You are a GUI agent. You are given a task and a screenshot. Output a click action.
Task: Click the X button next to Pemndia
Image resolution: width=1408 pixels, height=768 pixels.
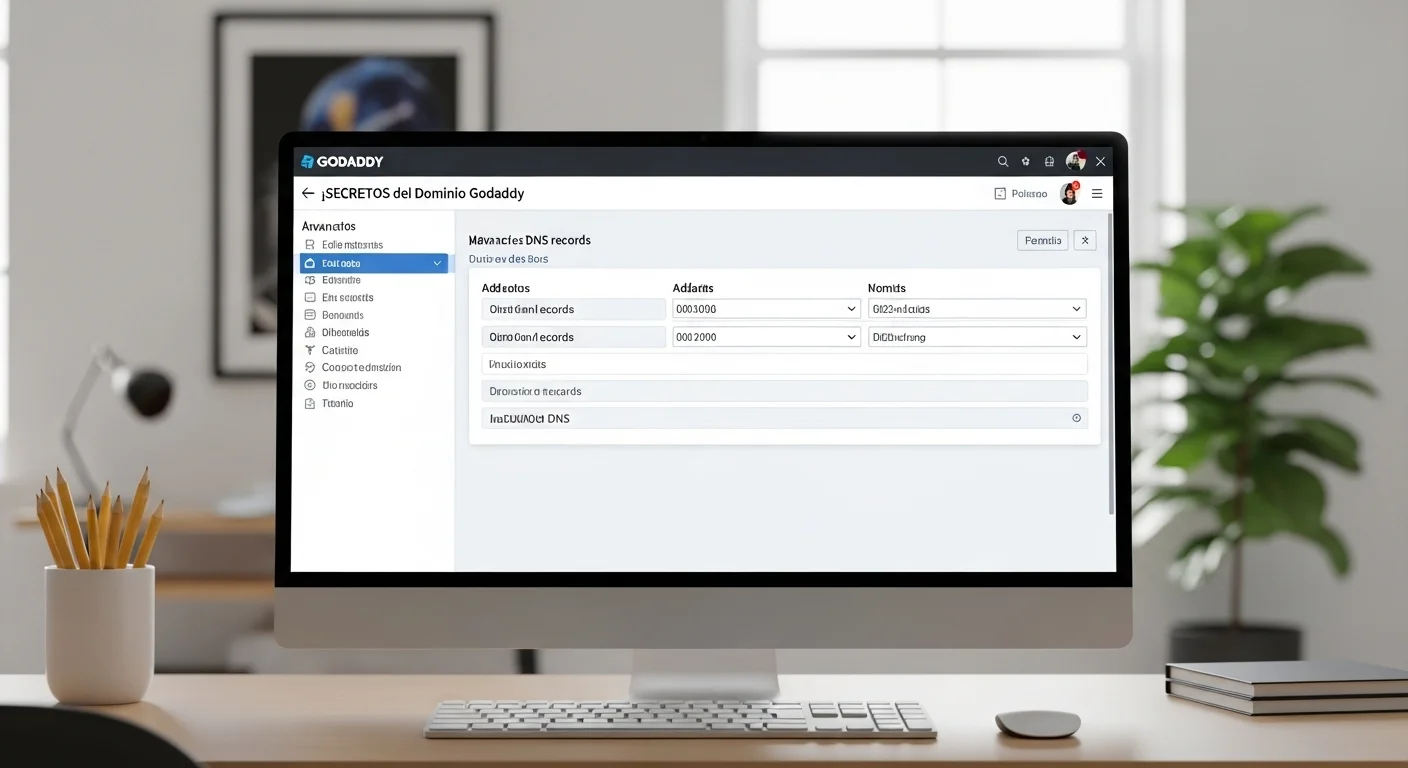(1085, 240)
